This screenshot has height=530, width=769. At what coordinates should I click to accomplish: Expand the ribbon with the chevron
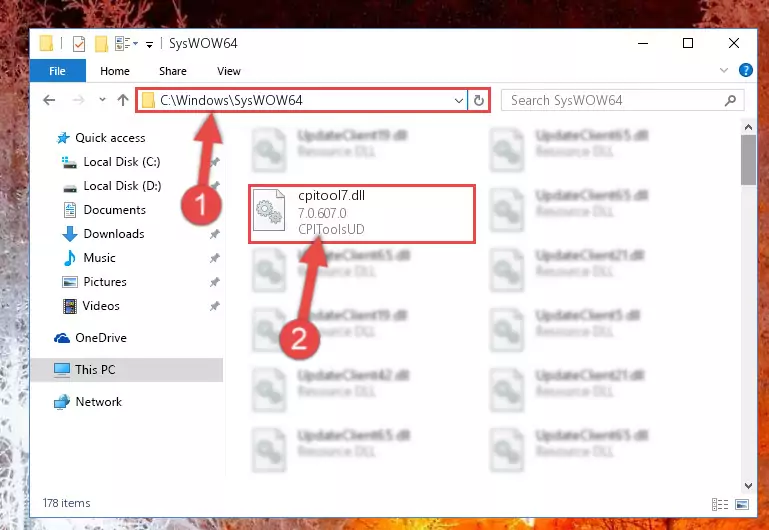coord(723,71)
